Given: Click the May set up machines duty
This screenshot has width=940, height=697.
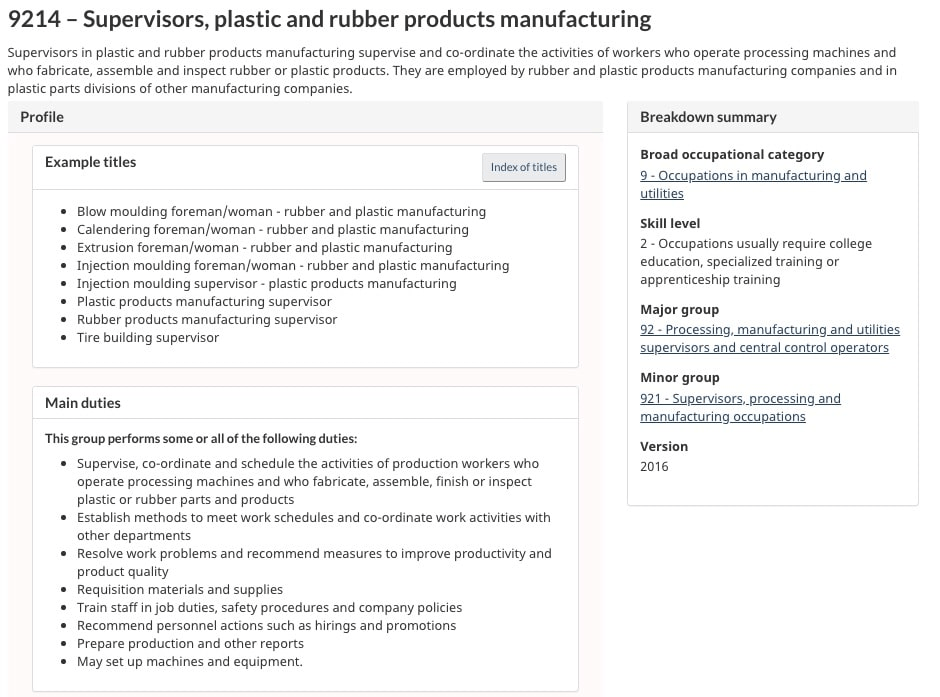Looking at the screenshot, I should (x=189, y=662).
